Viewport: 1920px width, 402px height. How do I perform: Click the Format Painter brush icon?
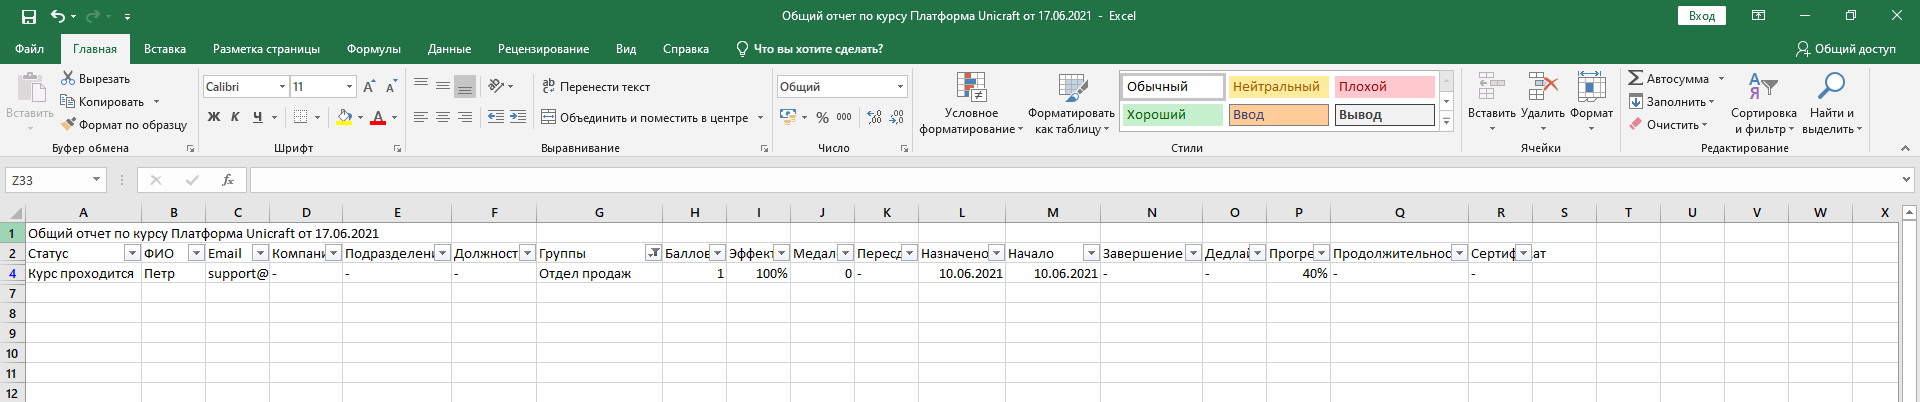pos(68,125)
